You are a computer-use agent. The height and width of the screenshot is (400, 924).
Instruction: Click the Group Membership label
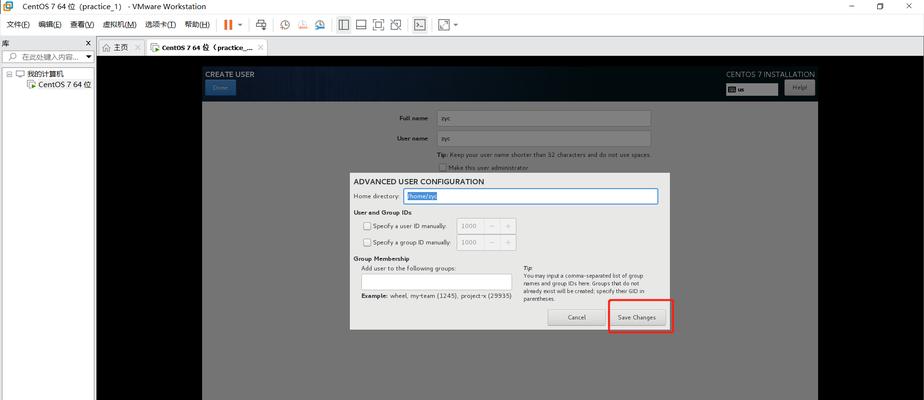point(381,259)
